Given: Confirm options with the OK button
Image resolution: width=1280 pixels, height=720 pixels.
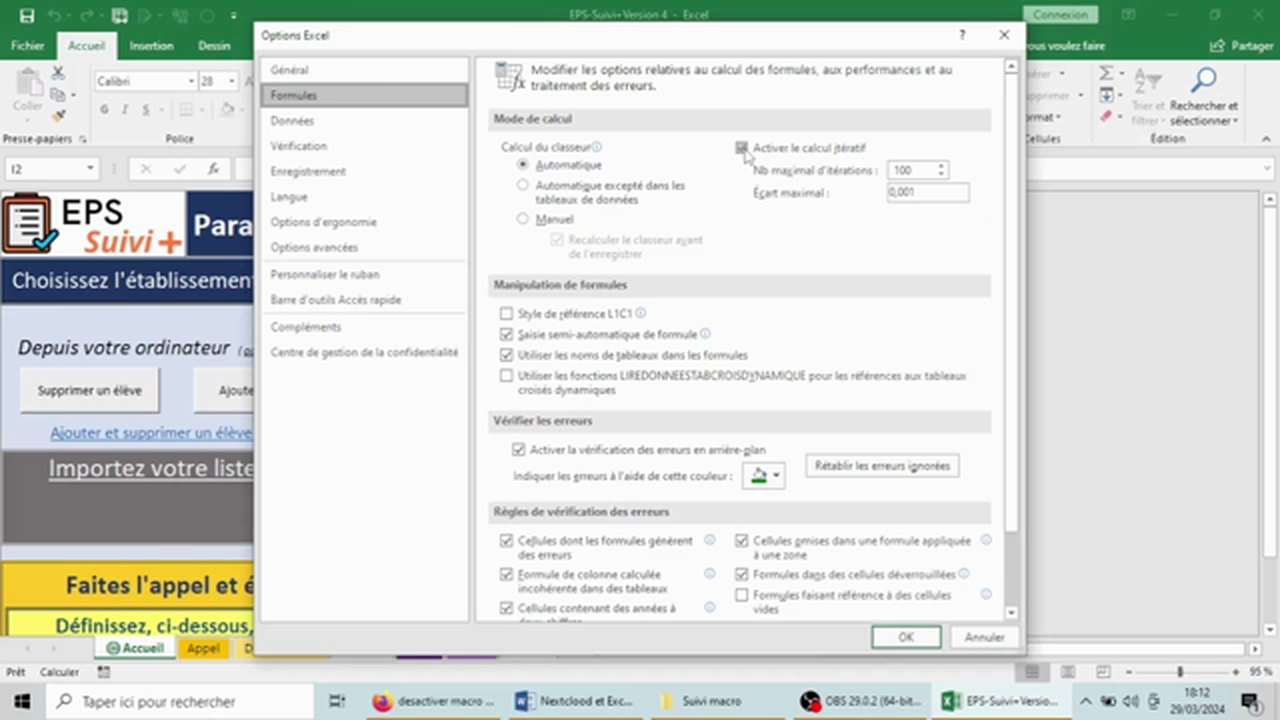Looking at the screenshot, I should click(x=905, y=637).
